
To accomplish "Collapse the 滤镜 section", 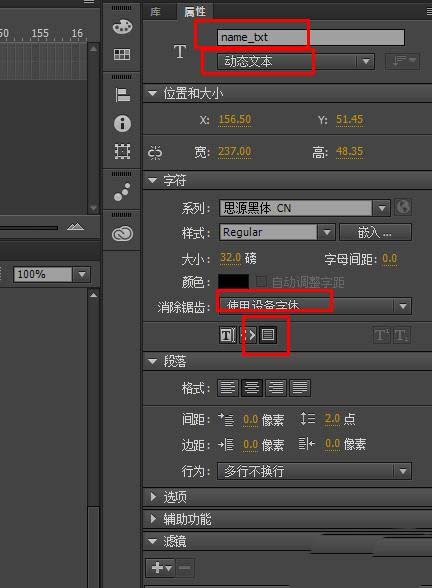I will 153,541.
